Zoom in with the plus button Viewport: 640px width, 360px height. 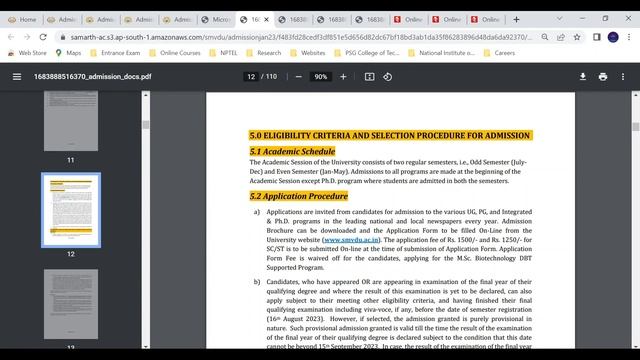(343, 77)
